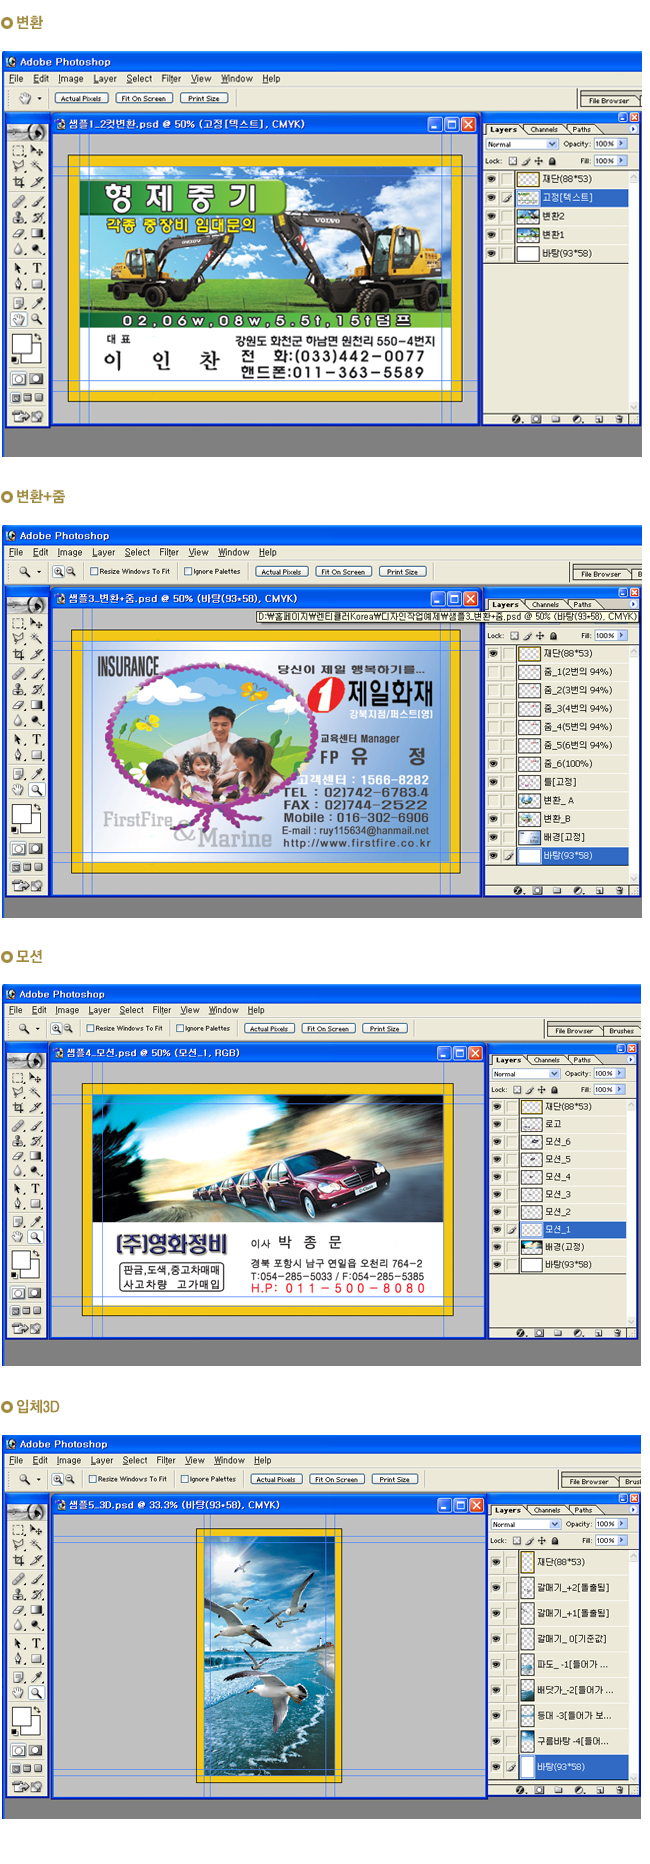Select the Zoom tool beside the 샘플5_3D.psd document
Viewport: 650px width, 1864px height.
36,1693
